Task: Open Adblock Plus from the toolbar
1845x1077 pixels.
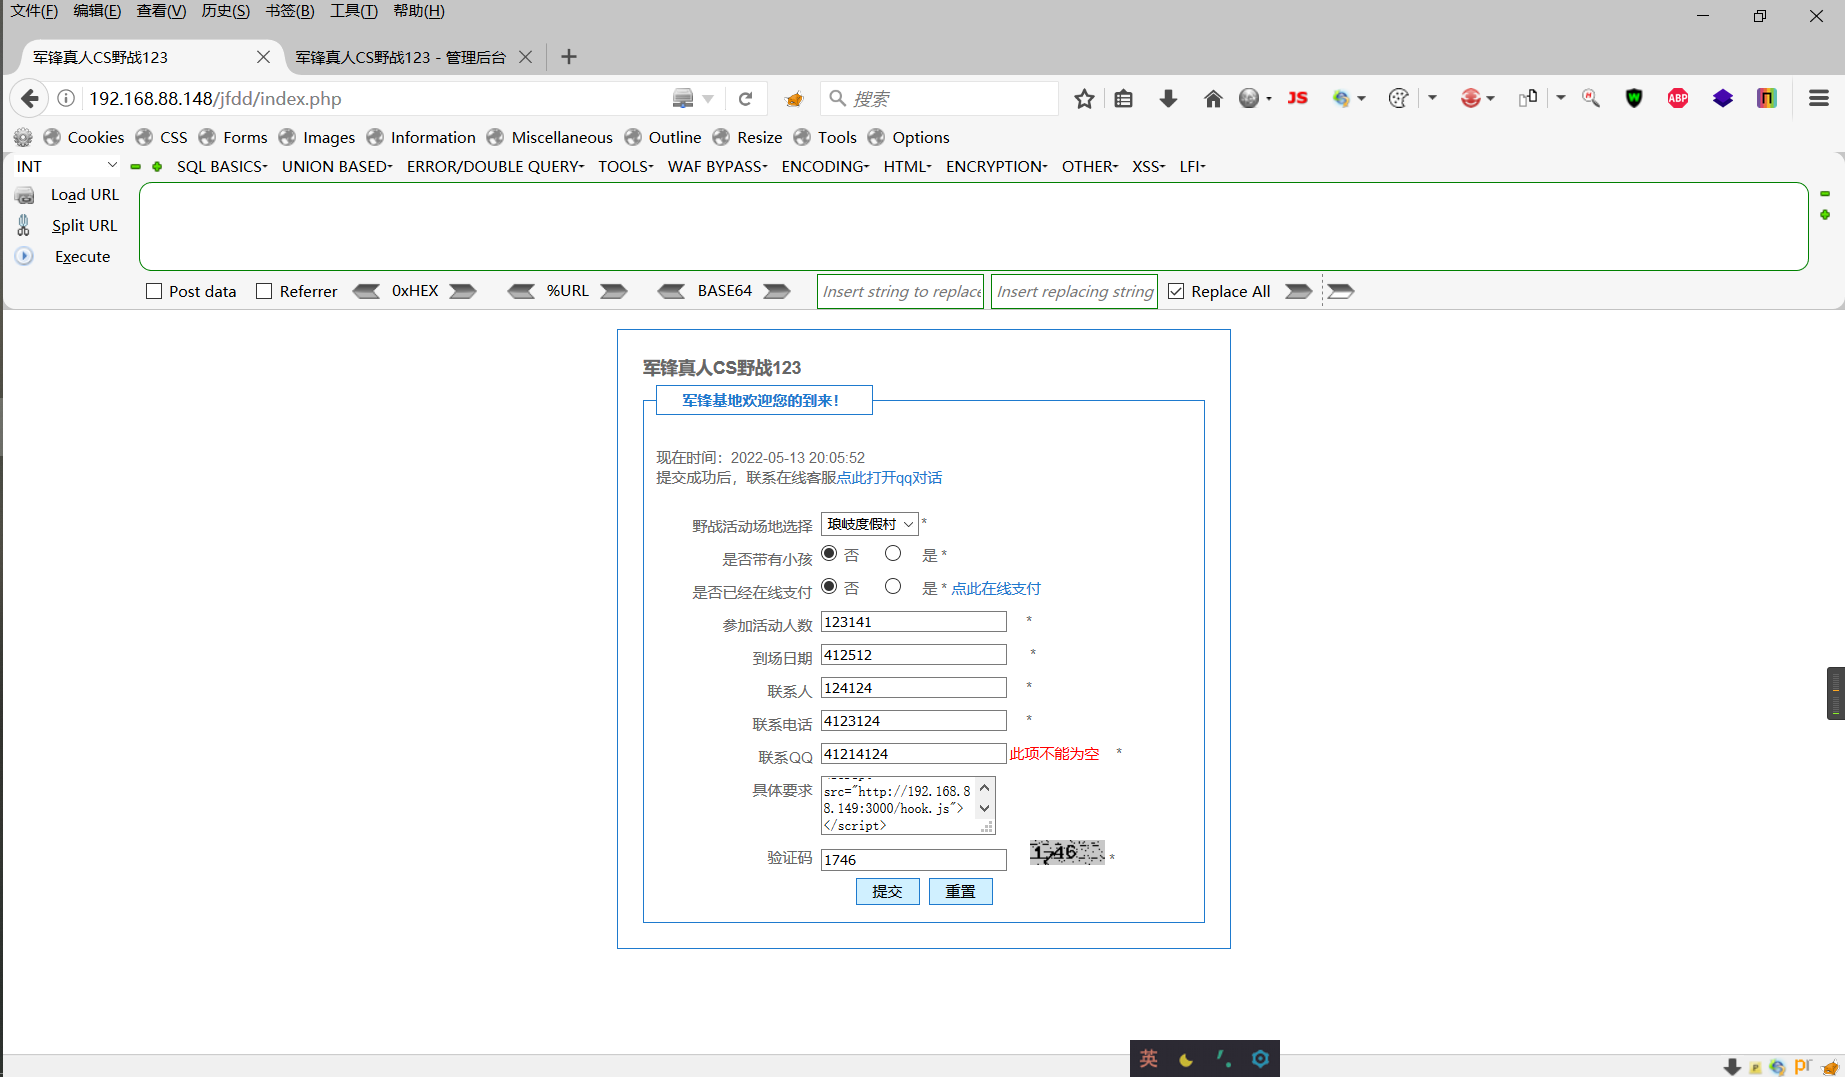Action: pos(1677,98)
